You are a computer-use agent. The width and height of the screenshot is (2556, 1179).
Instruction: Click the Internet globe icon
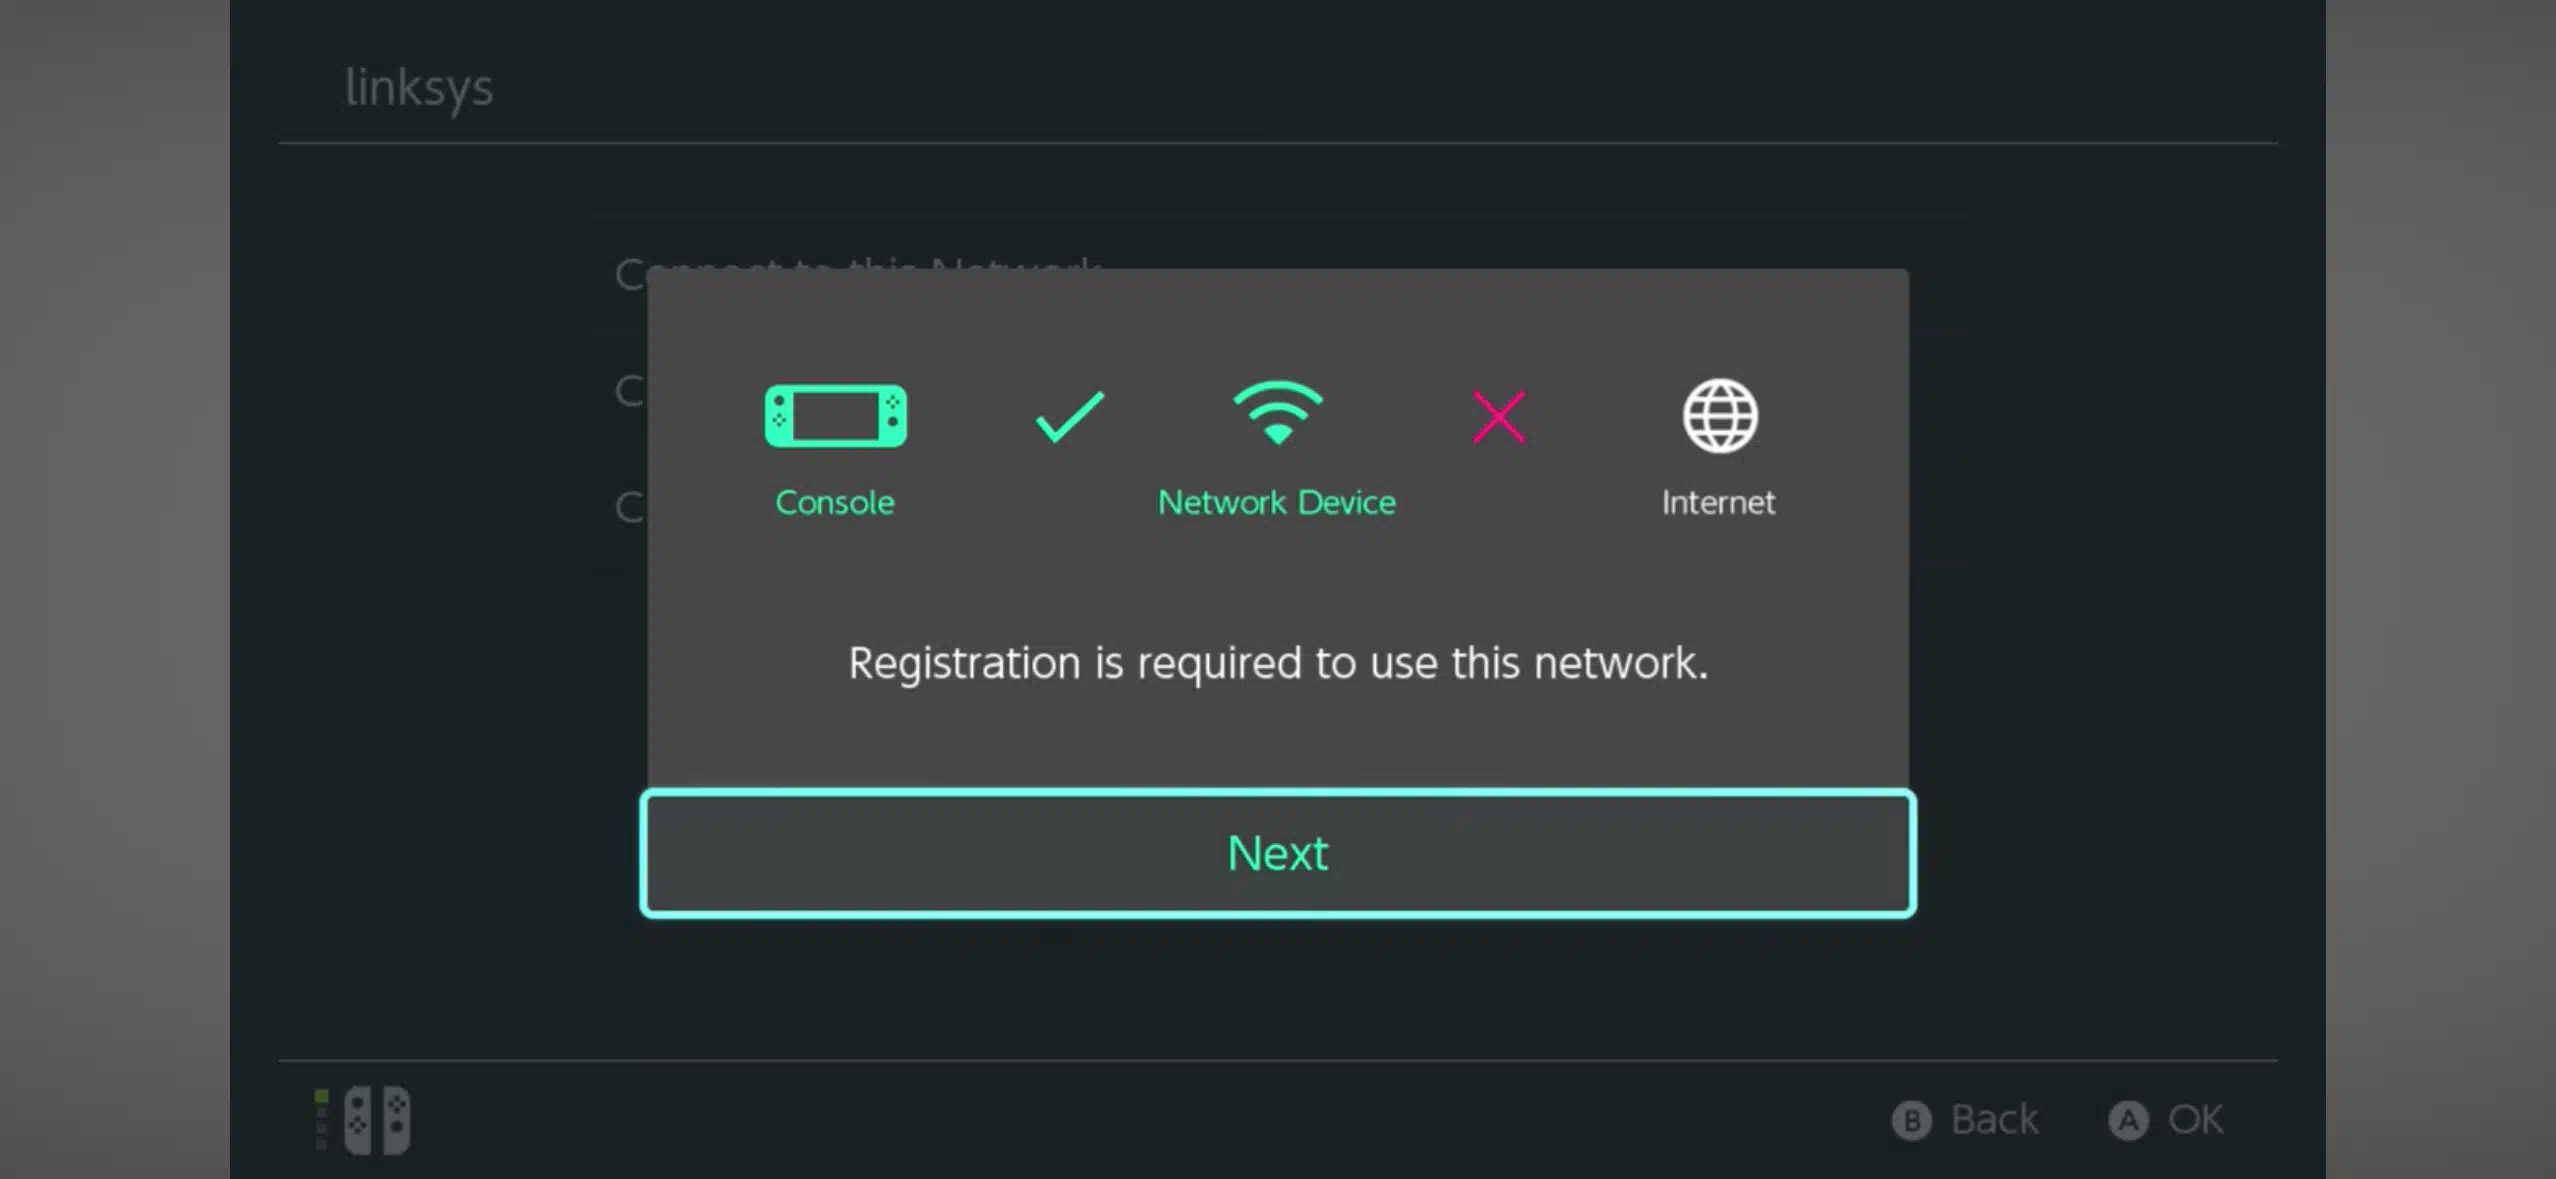[1719, 415]
